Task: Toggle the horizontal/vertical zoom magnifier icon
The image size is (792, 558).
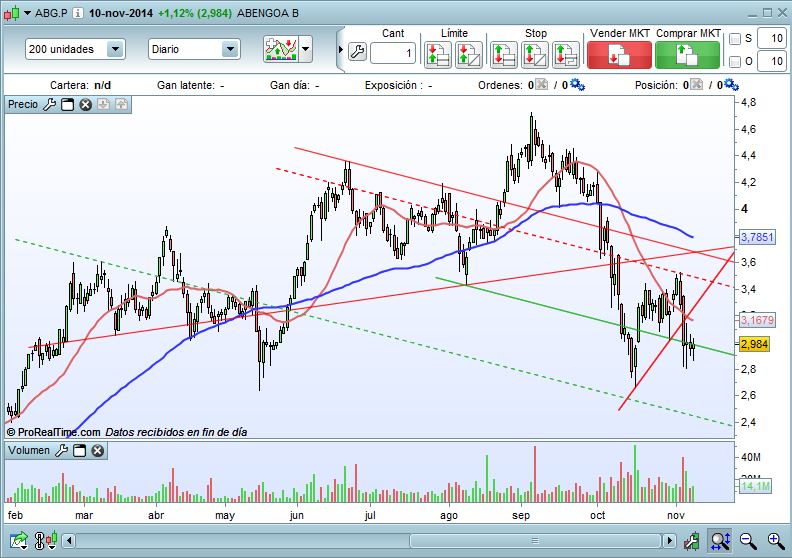Action: click(x=720, y=541)
